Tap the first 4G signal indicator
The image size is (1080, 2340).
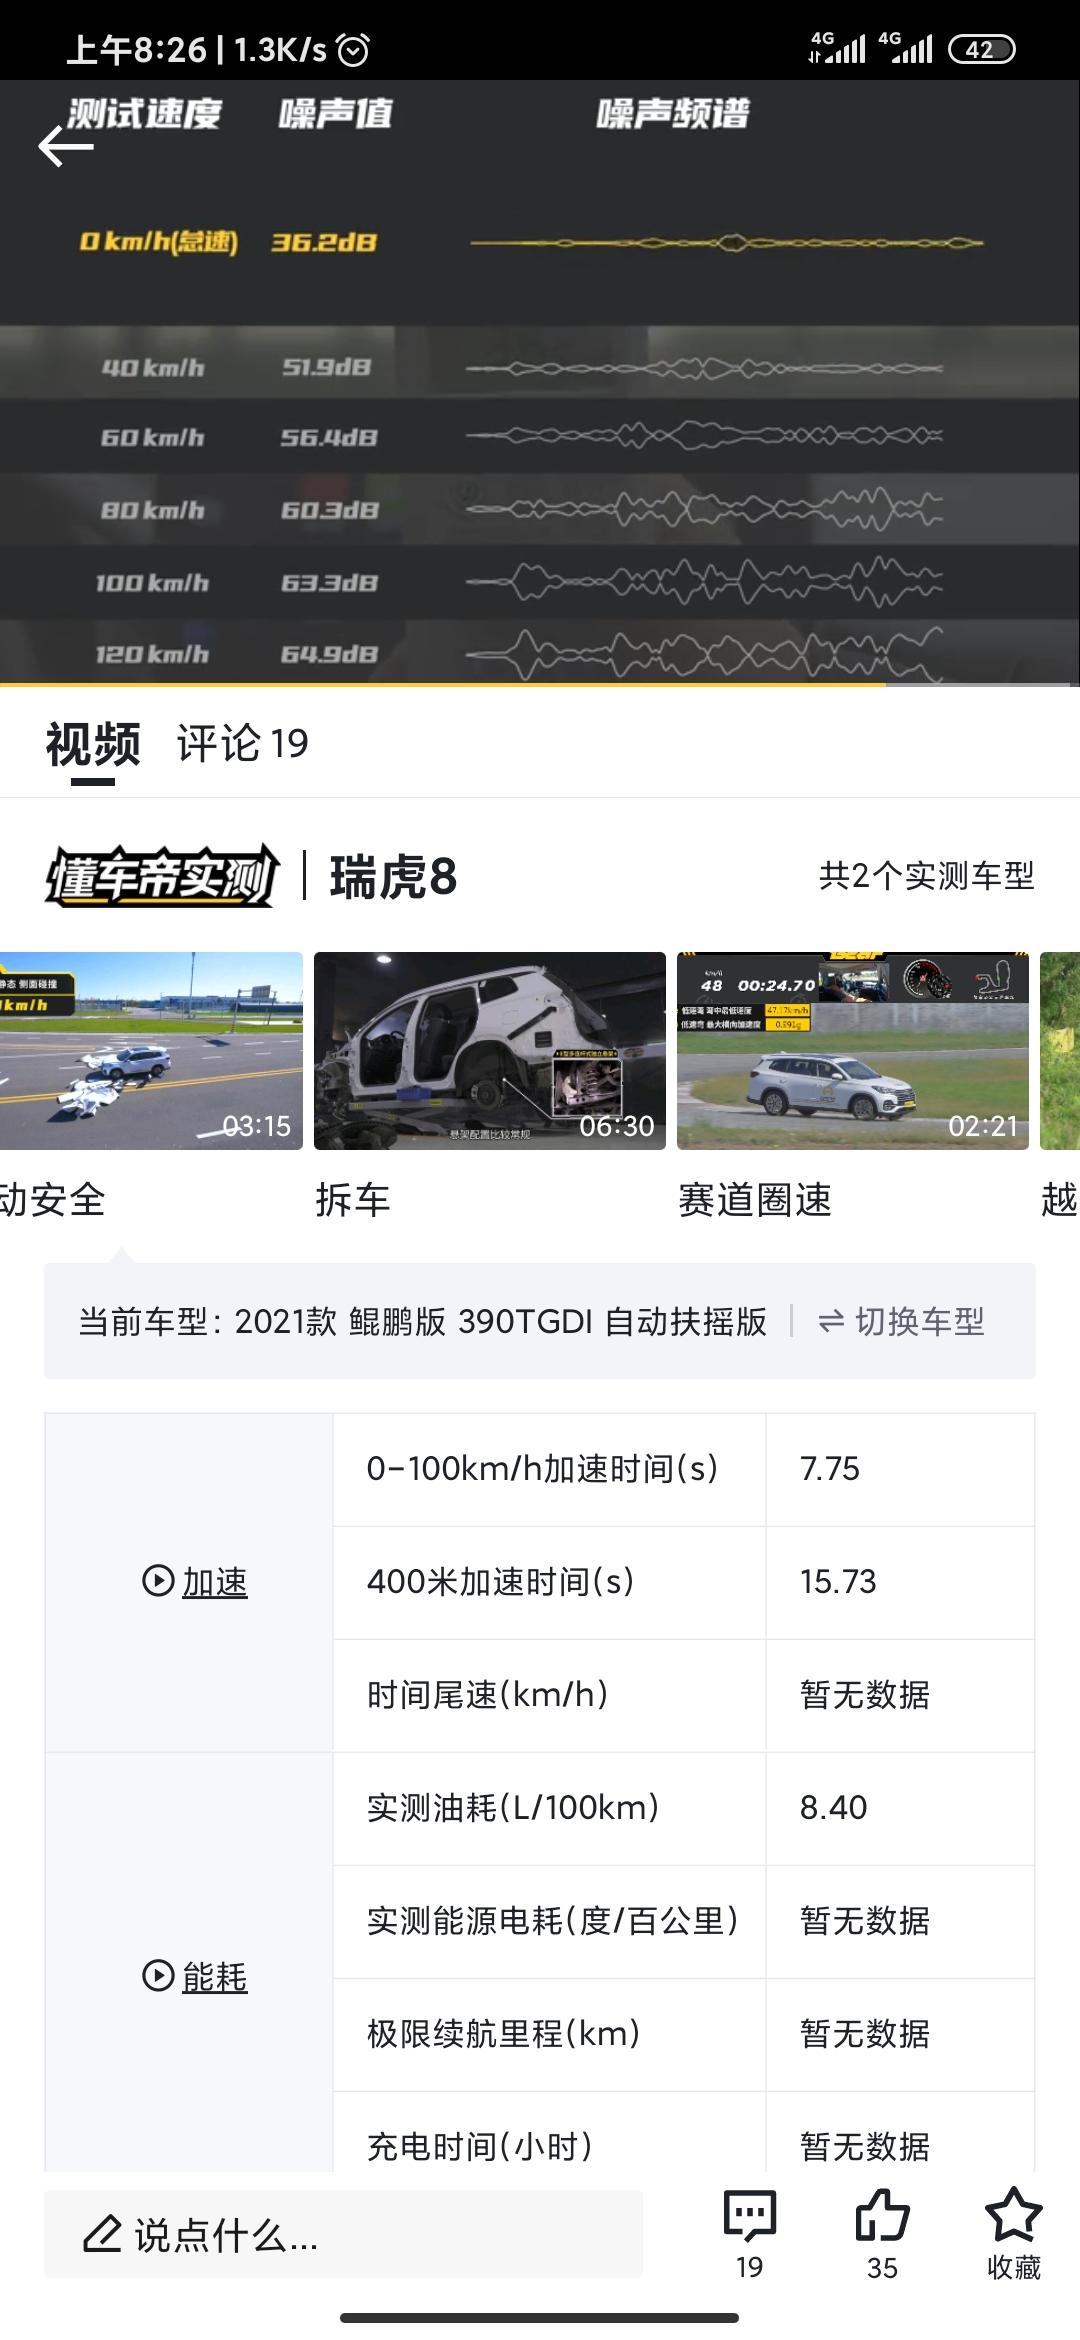tap(837, 47)
